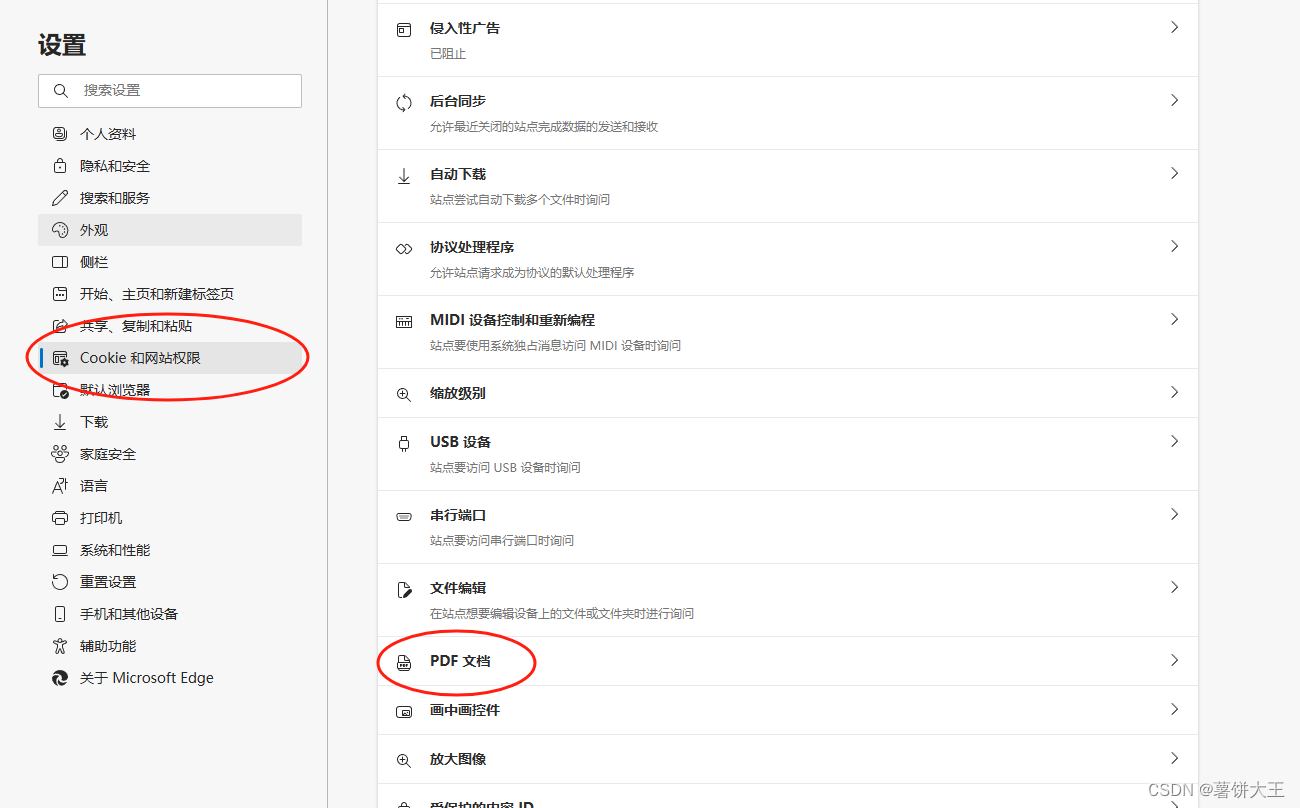Screen dimensions: 1300x808
Task: Click the USB 设备 icon
Action: 403,441
